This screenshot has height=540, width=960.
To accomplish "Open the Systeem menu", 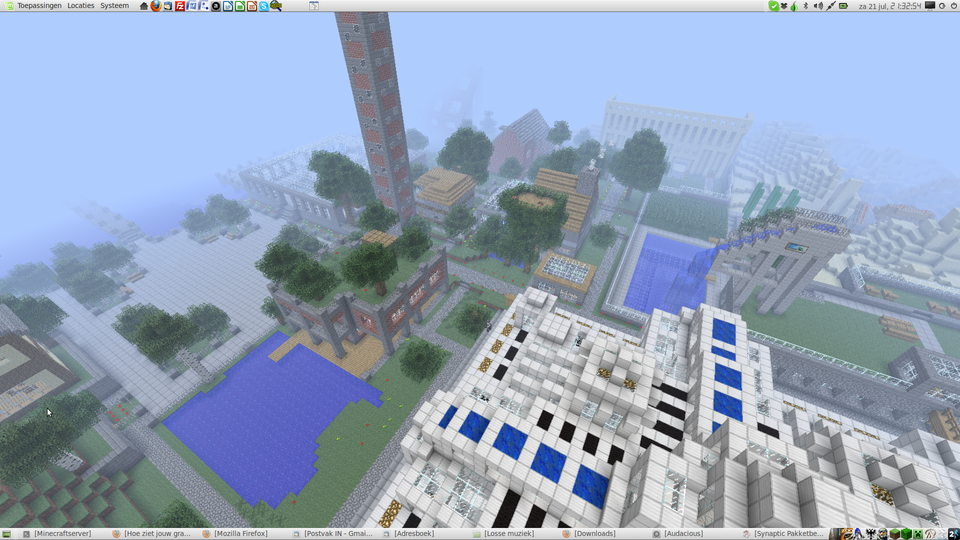I will [114, 6].
